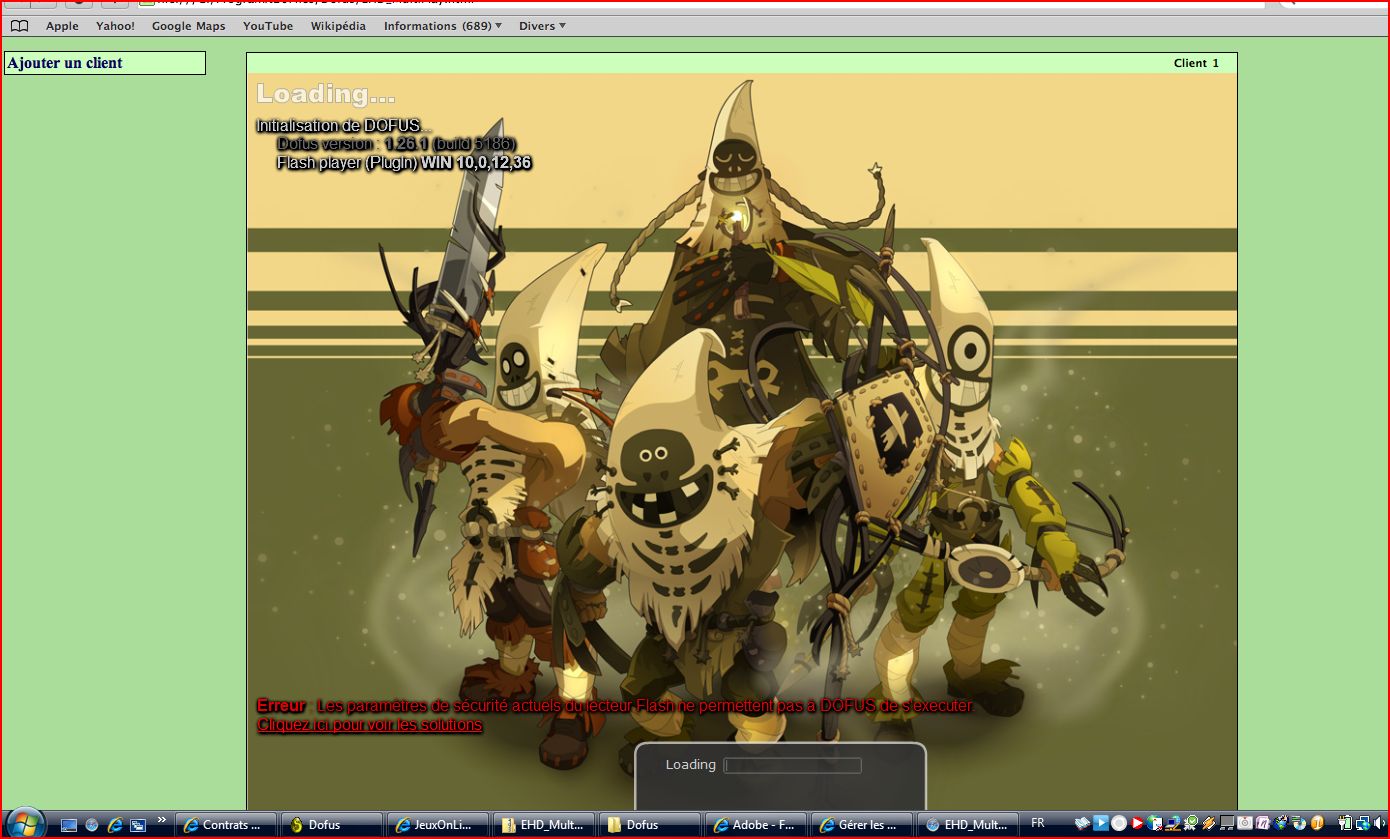Click the FR language indicator

point(1037,824)
